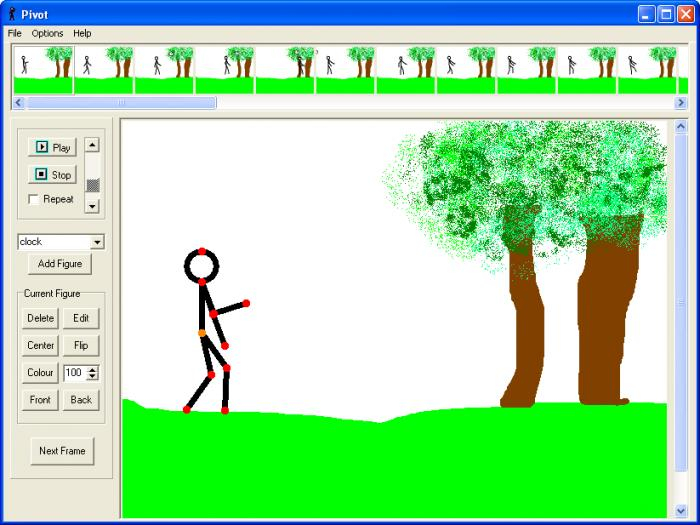
Task: Click the timeline scroll right arrow
Action: [x=681, y=103]
